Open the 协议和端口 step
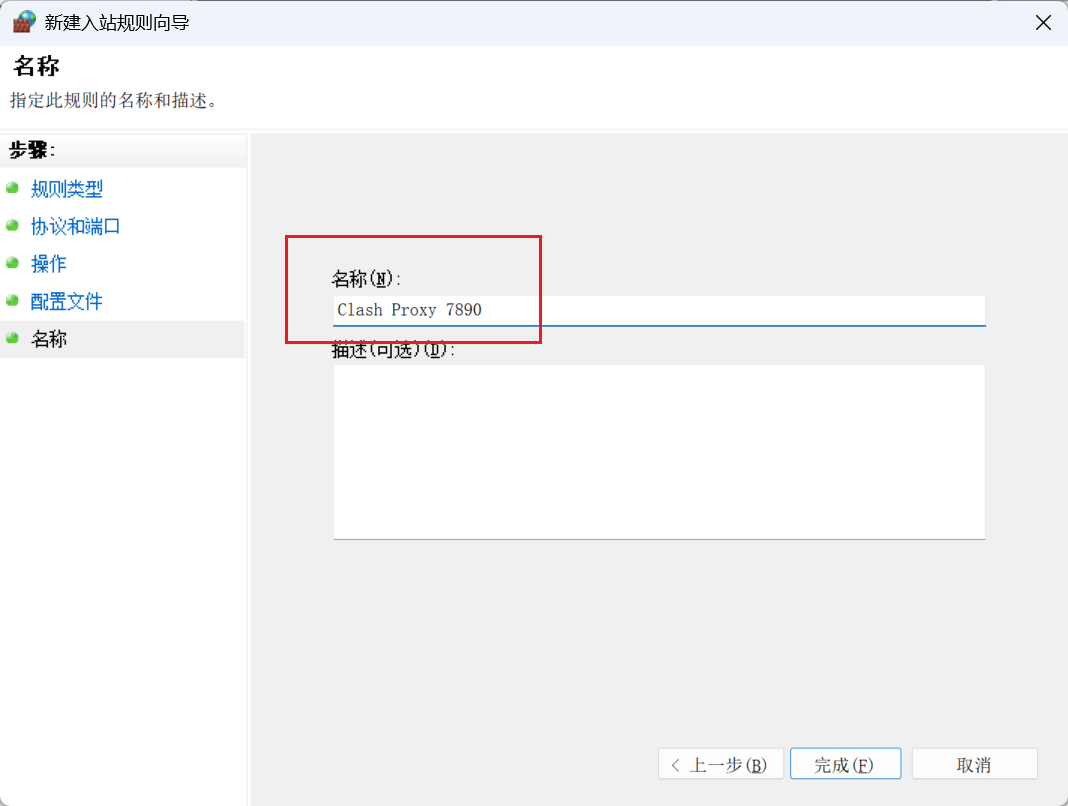 (x=76, y=227)
